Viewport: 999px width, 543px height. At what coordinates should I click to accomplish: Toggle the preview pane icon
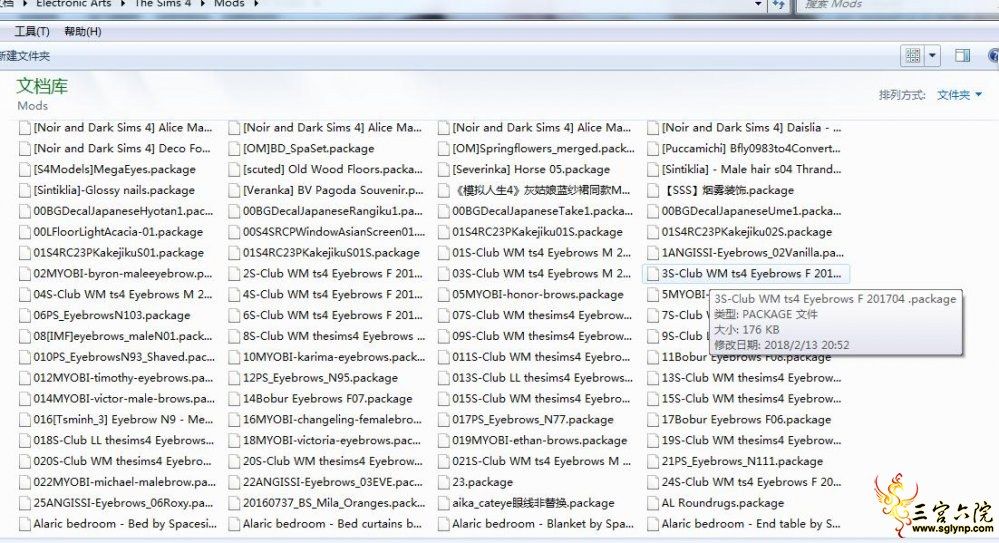click(962, 56)
